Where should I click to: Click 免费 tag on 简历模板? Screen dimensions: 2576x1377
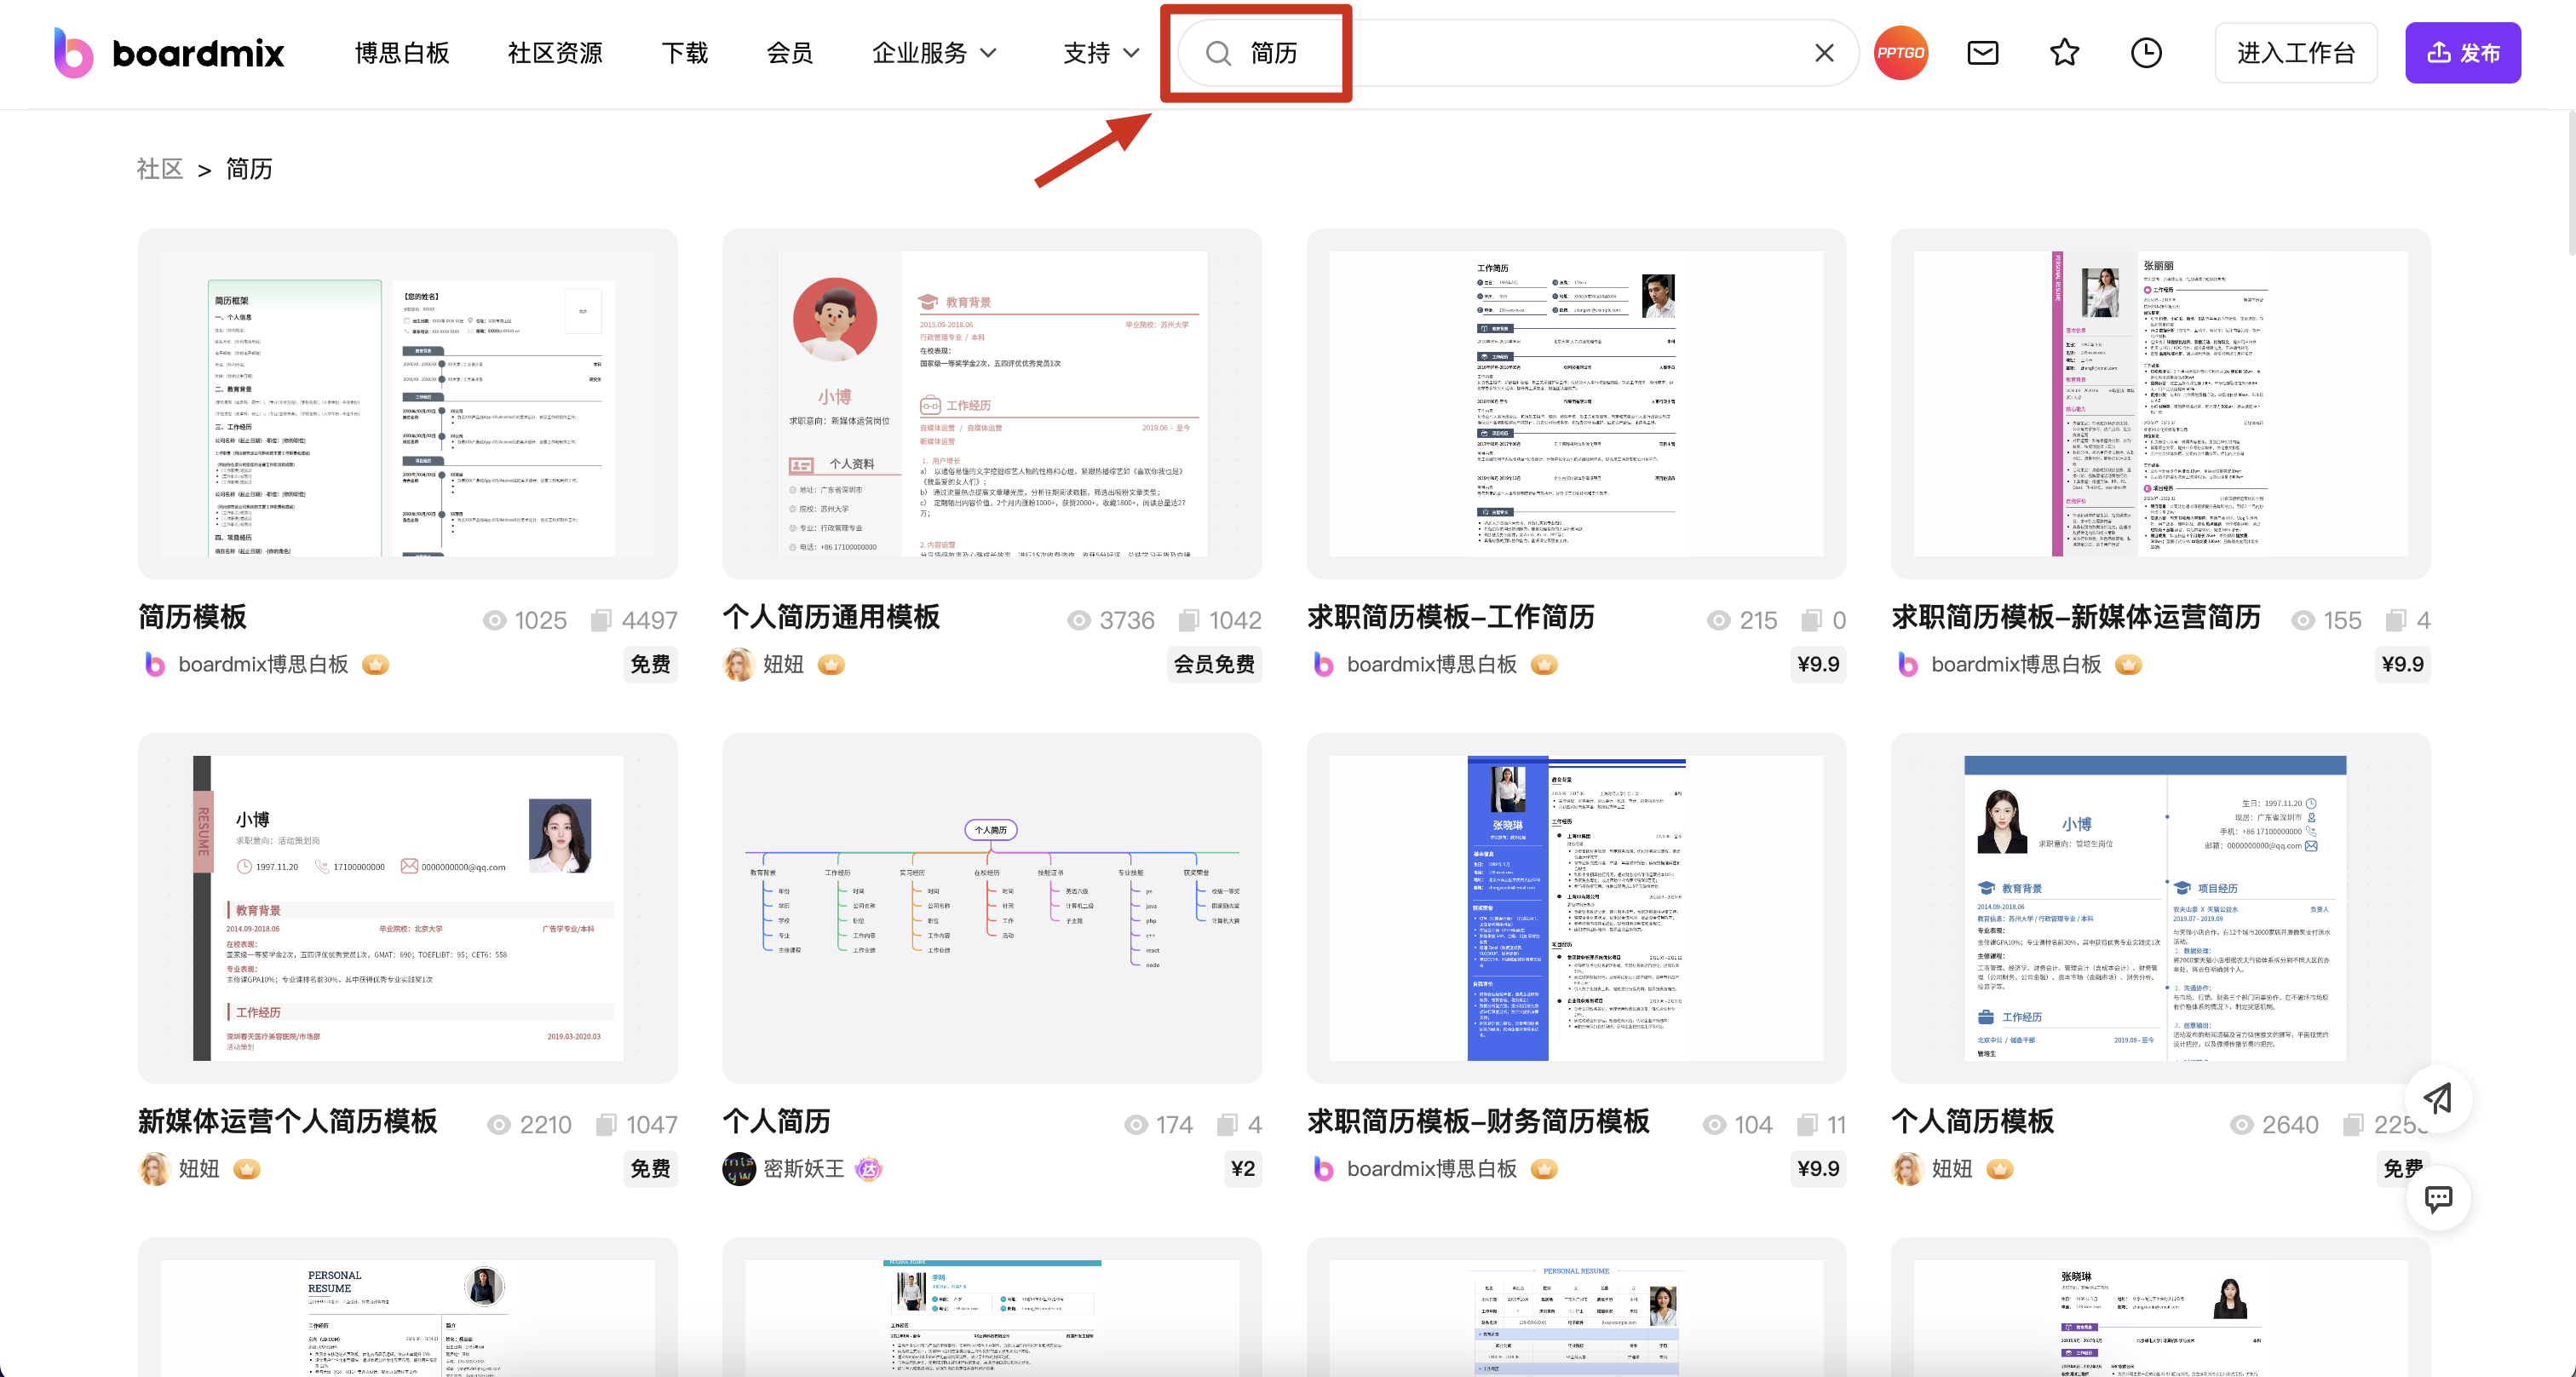tap(650, 664)
